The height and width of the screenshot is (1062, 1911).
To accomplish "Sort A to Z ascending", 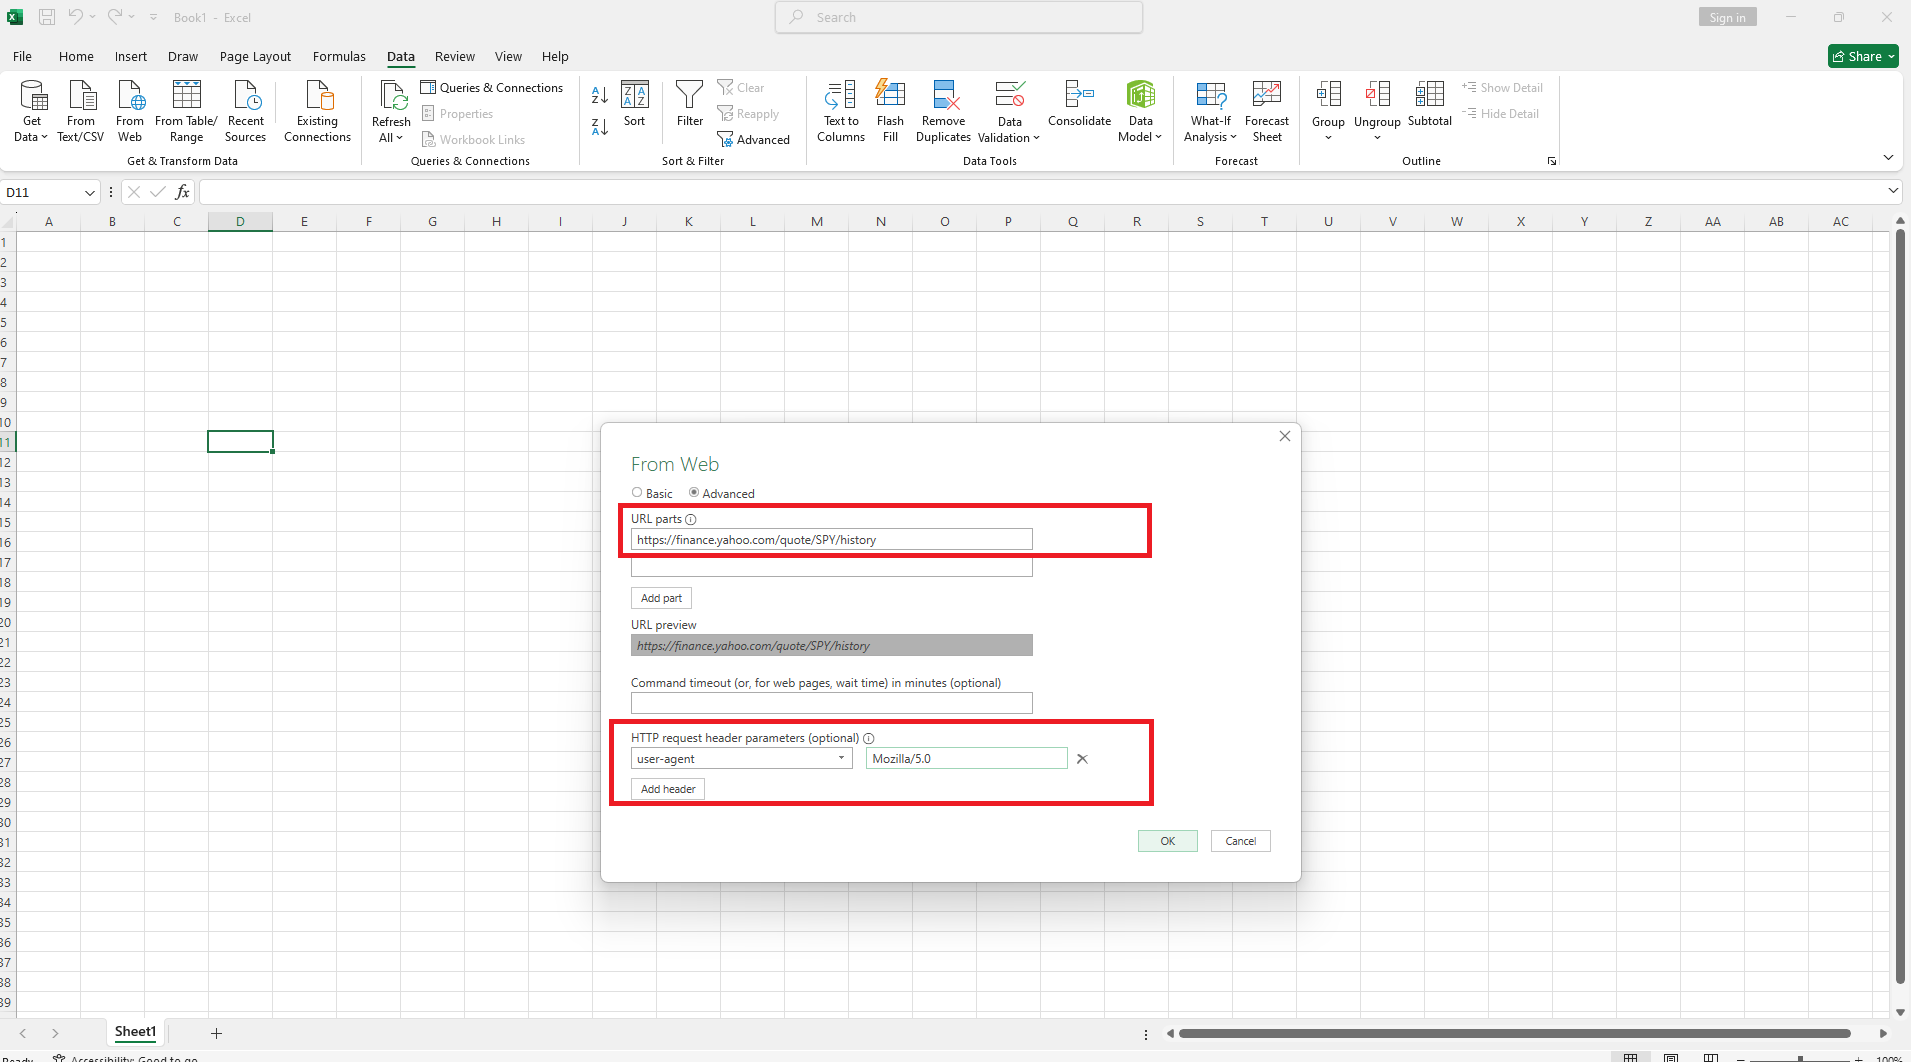I will pos(599,95).
